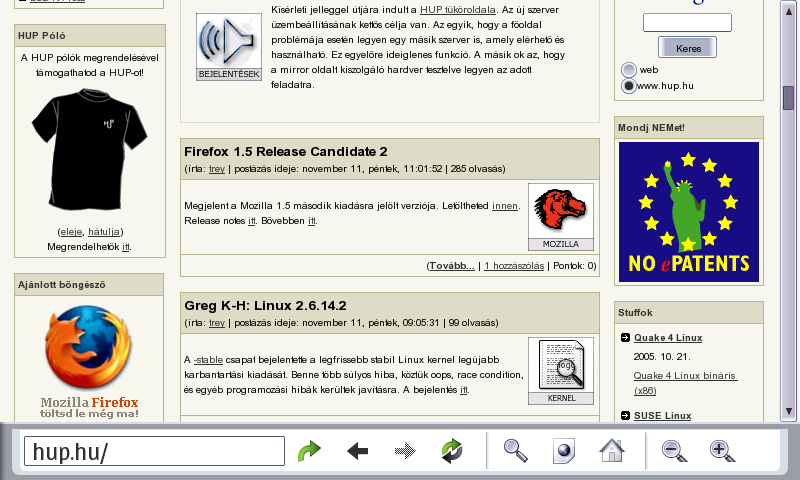This screenshot has width=800, height=480.
Task: Click the Megrendelhetők itt link
Action: pyautogui.click(x=126, y=247)
